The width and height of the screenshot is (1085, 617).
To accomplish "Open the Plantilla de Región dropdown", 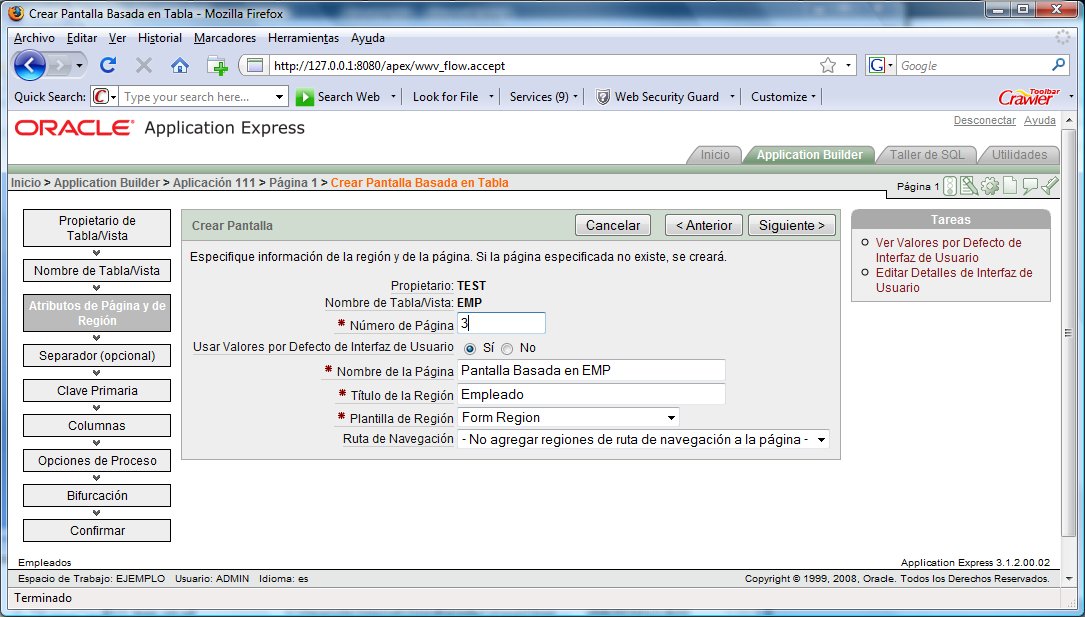I will [568, 418].
